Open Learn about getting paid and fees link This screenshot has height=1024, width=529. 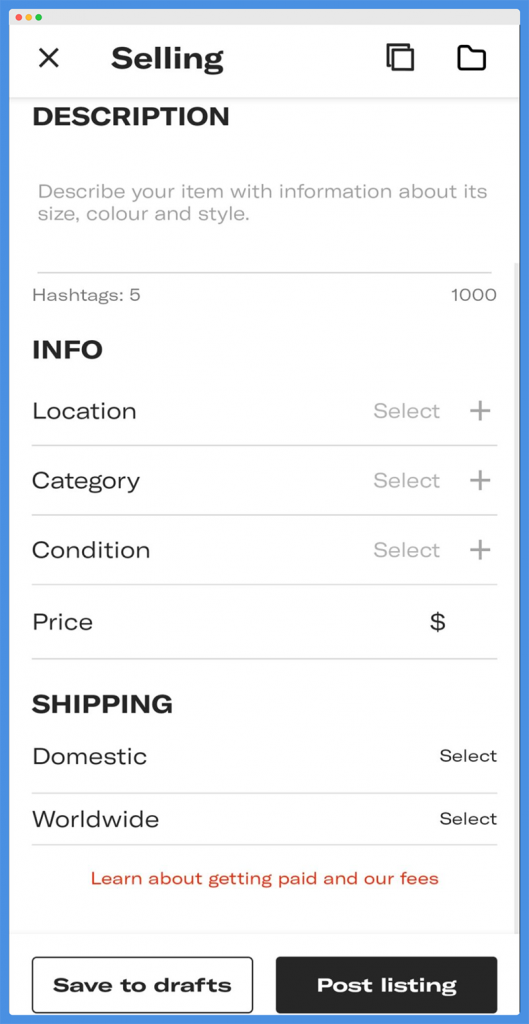(x=264, y=878)
